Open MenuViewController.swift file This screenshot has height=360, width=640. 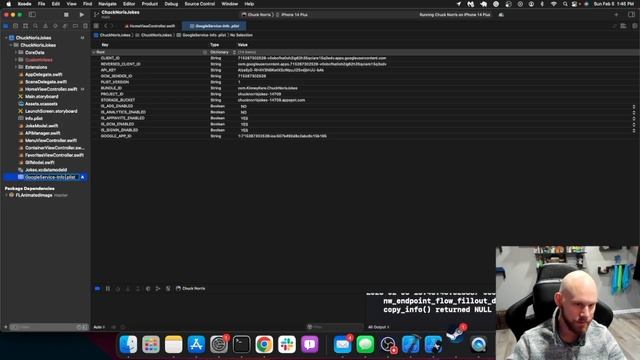click(x=51, y=141)
